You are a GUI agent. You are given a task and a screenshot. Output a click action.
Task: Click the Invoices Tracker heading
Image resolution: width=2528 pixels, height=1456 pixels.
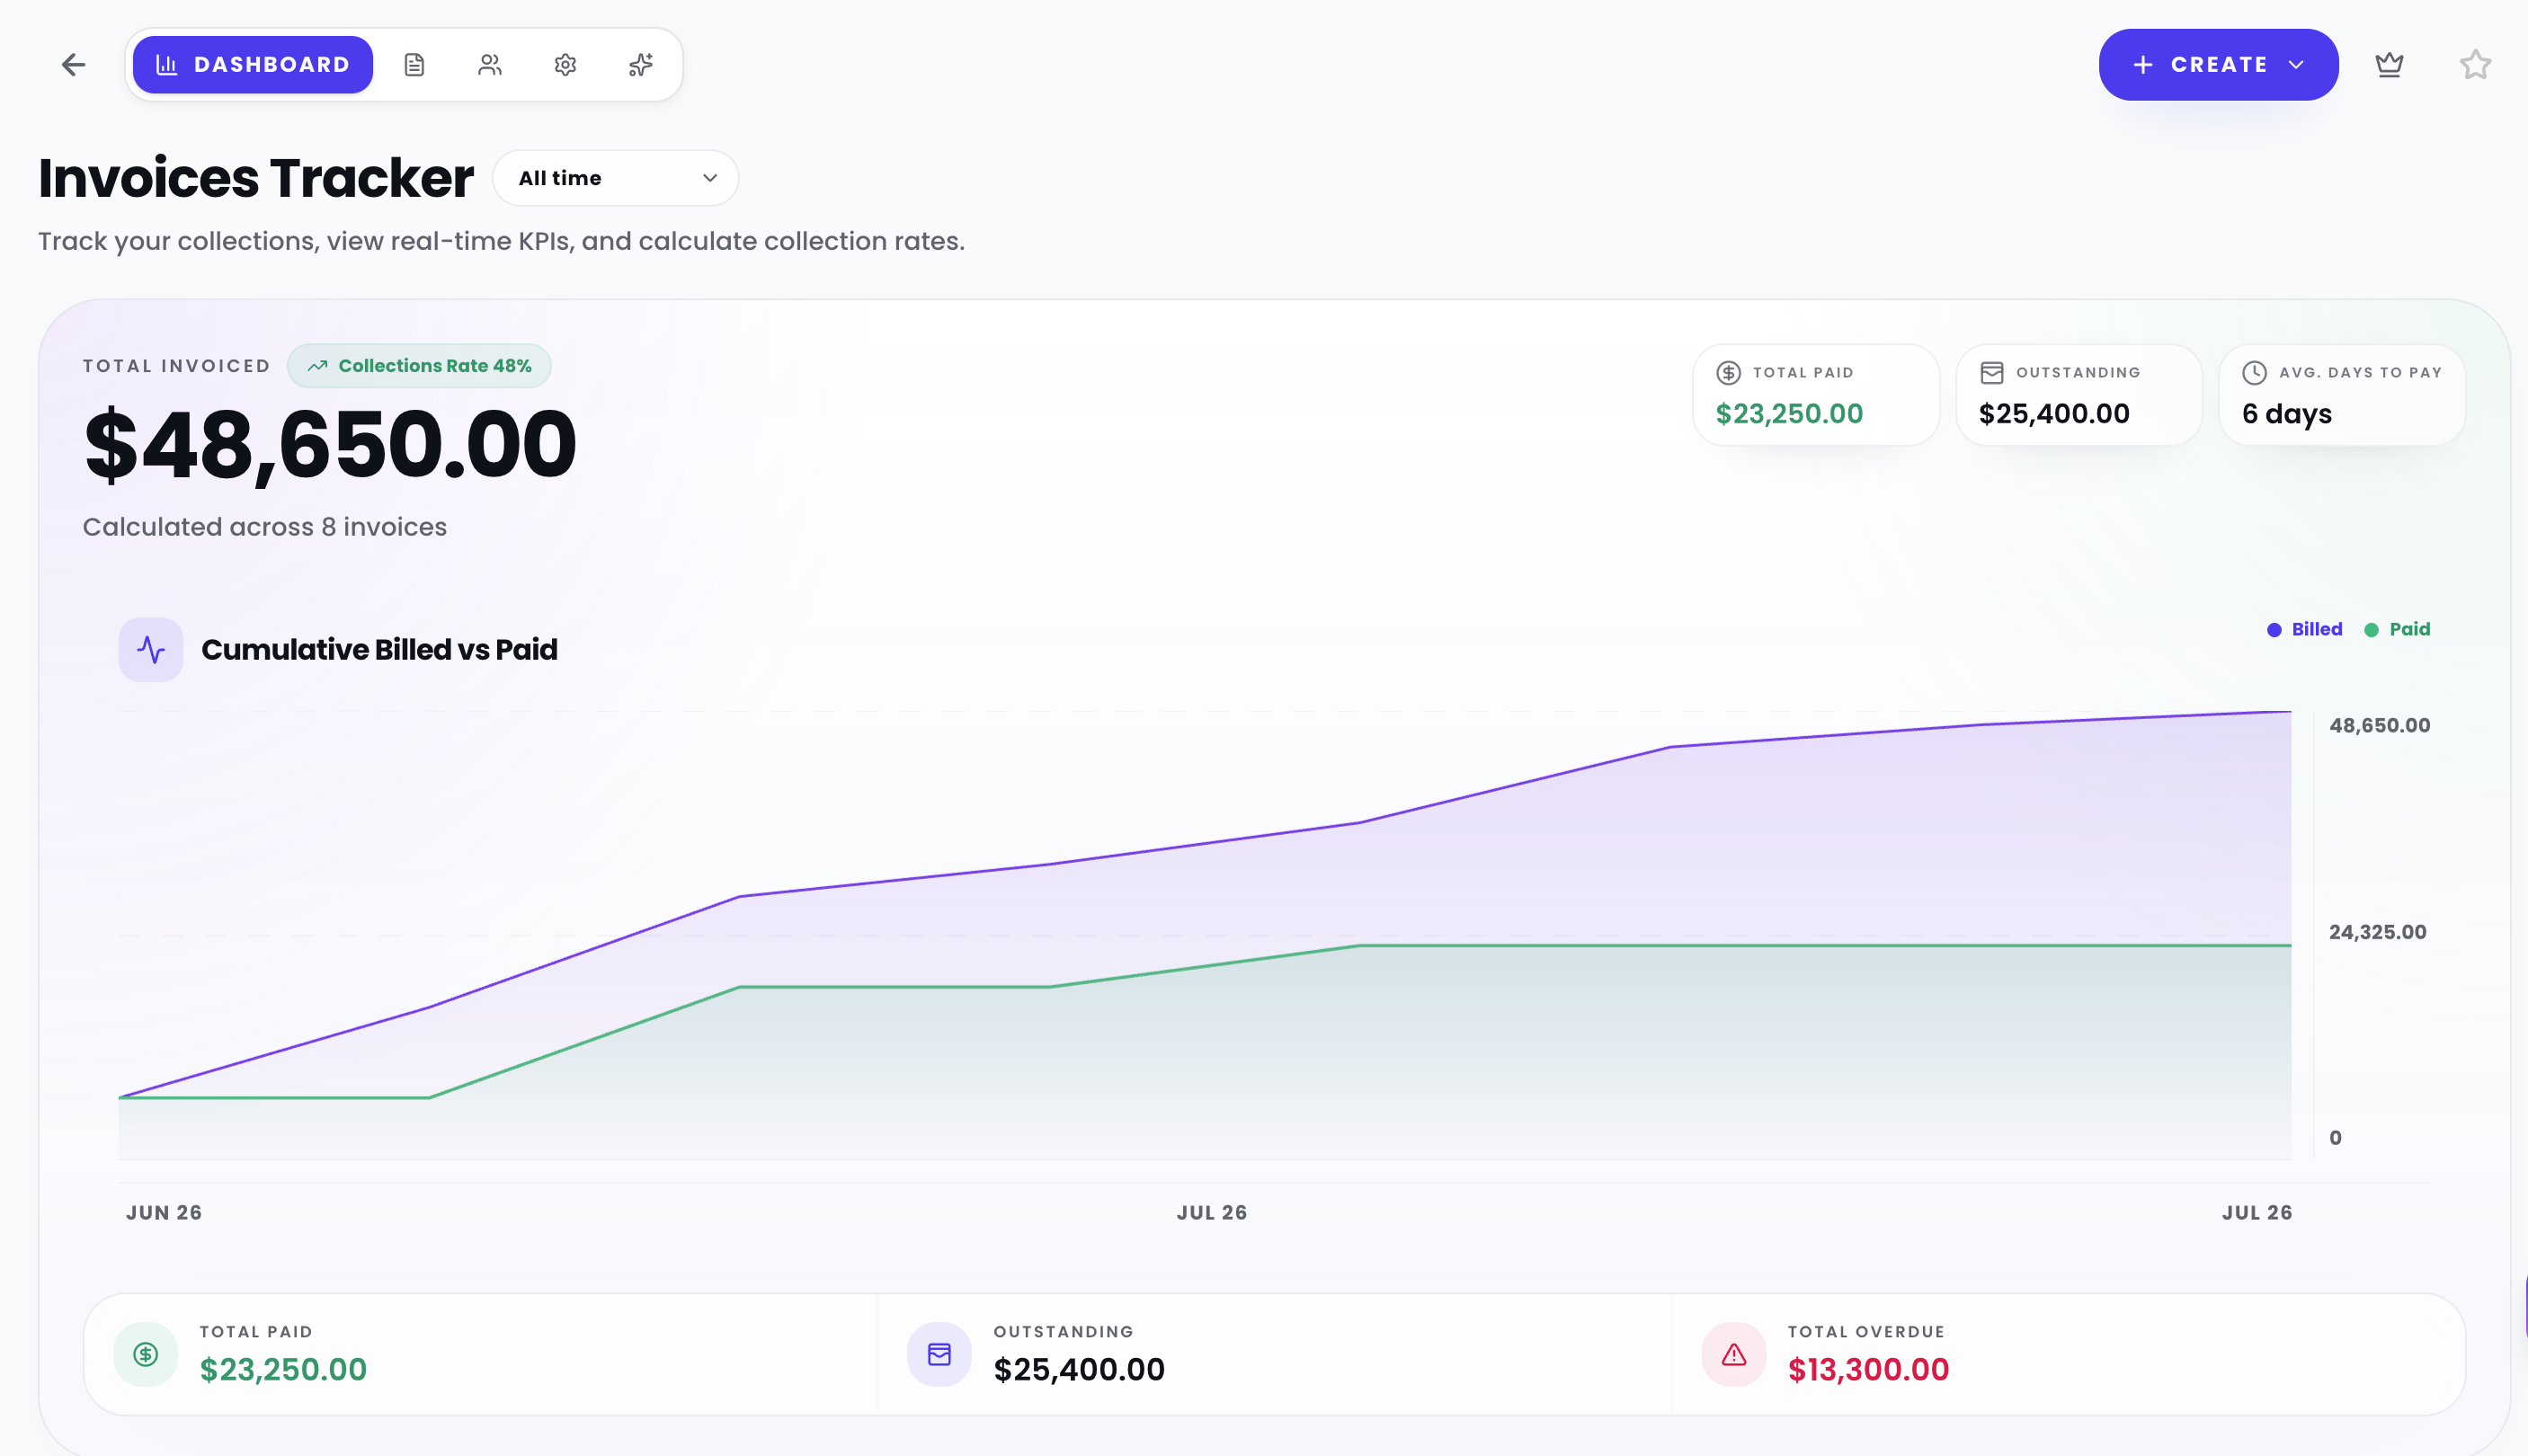256,178
